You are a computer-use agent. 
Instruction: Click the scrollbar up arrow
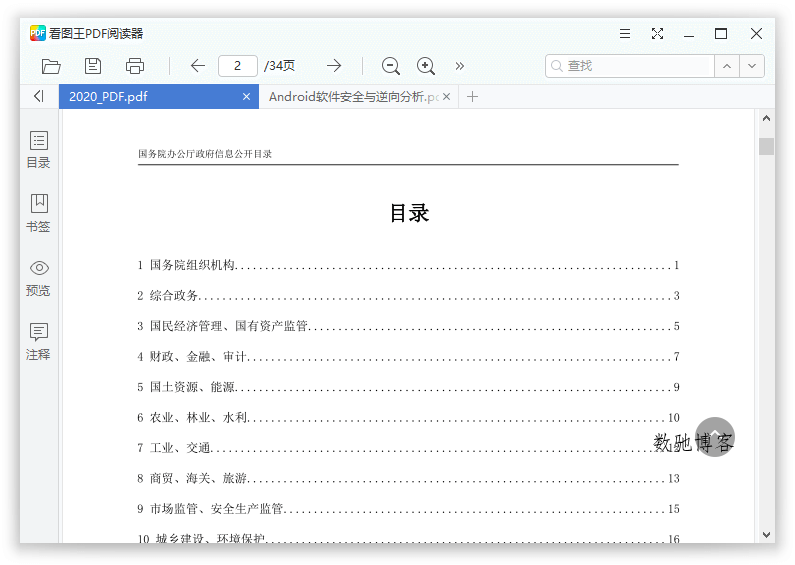[x=766, y=118]
